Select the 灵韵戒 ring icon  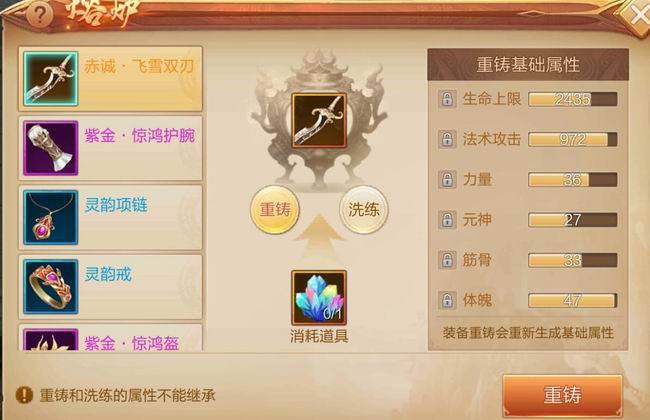coord(51,286)
